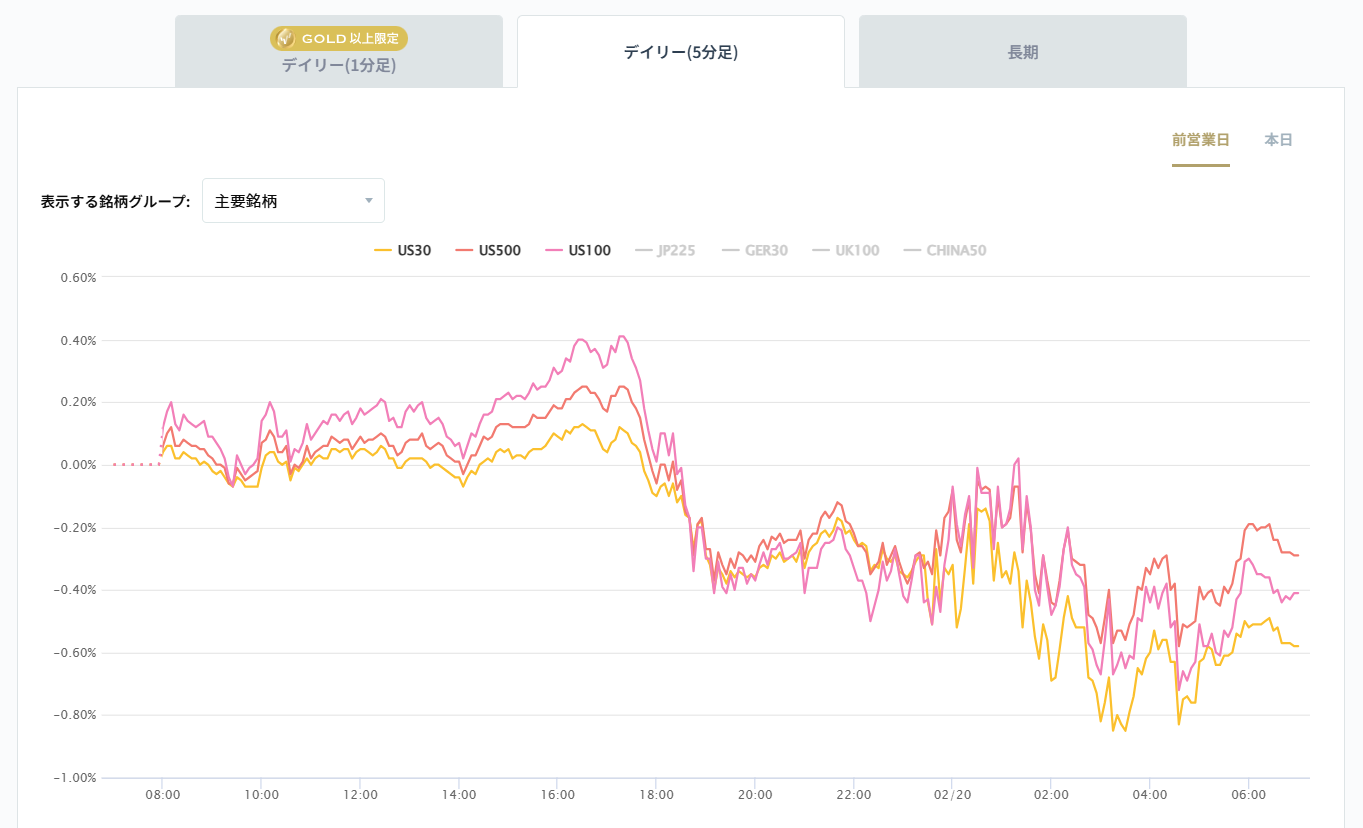Switch to 本日 view

point(1278,140)
